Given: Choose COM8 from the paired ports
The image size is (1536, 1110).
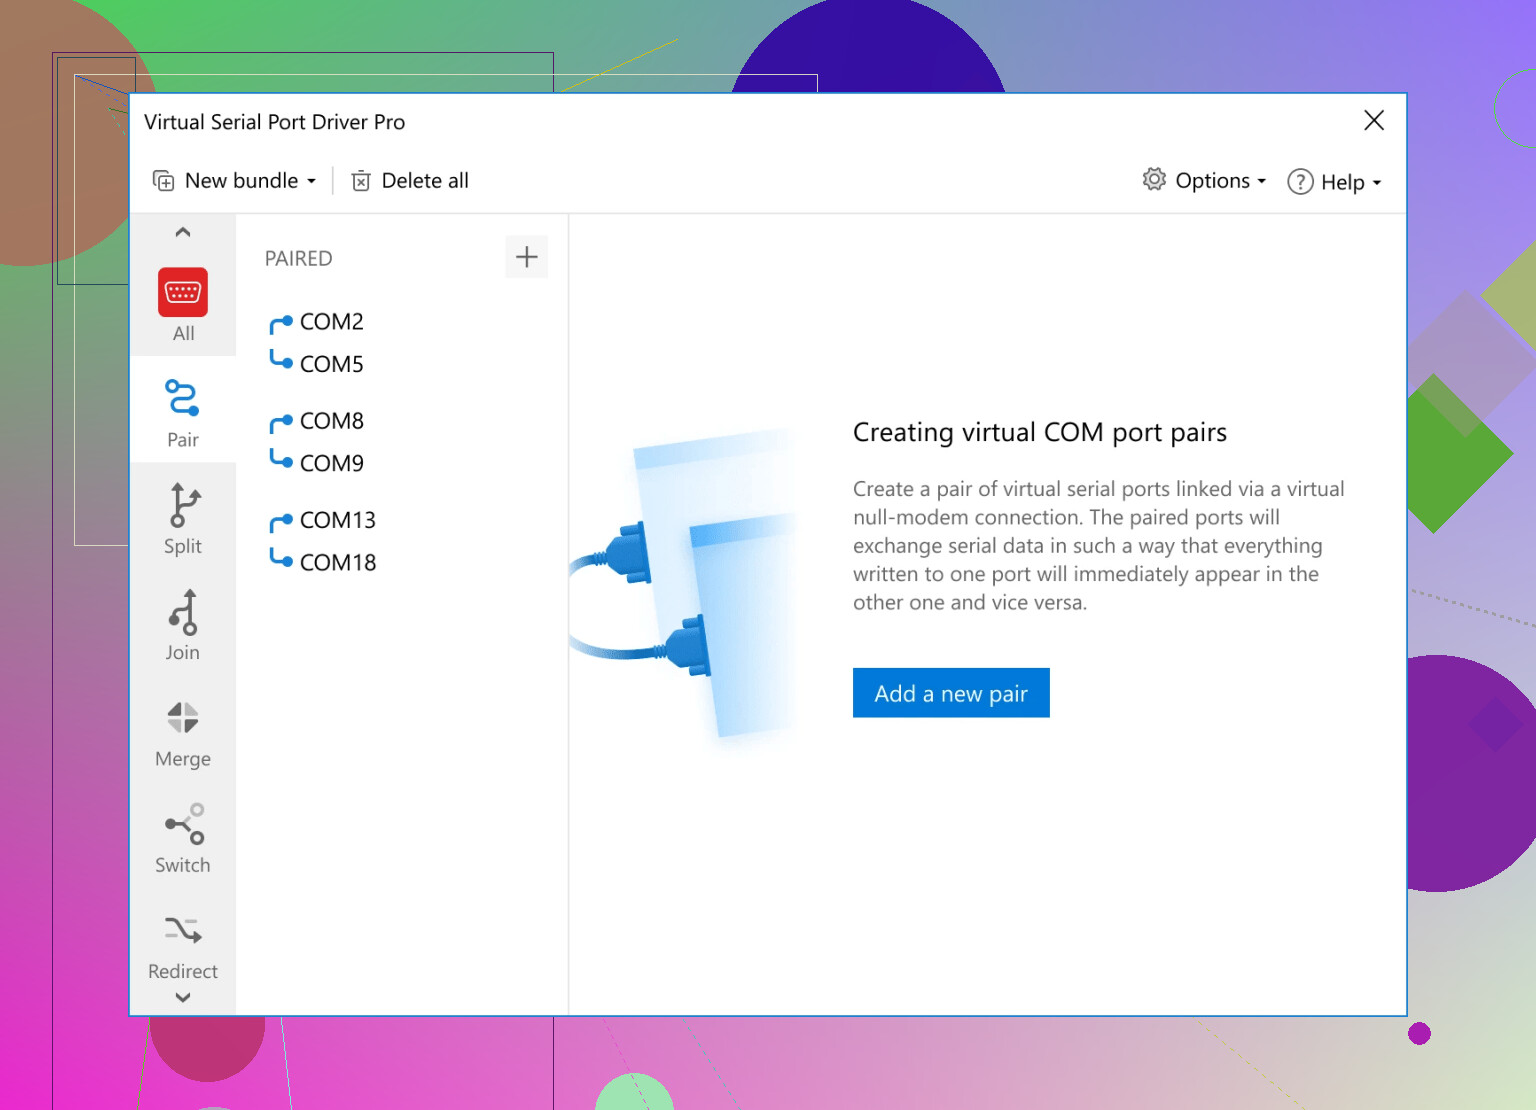Looking at the screenshot, I should 331,421.
